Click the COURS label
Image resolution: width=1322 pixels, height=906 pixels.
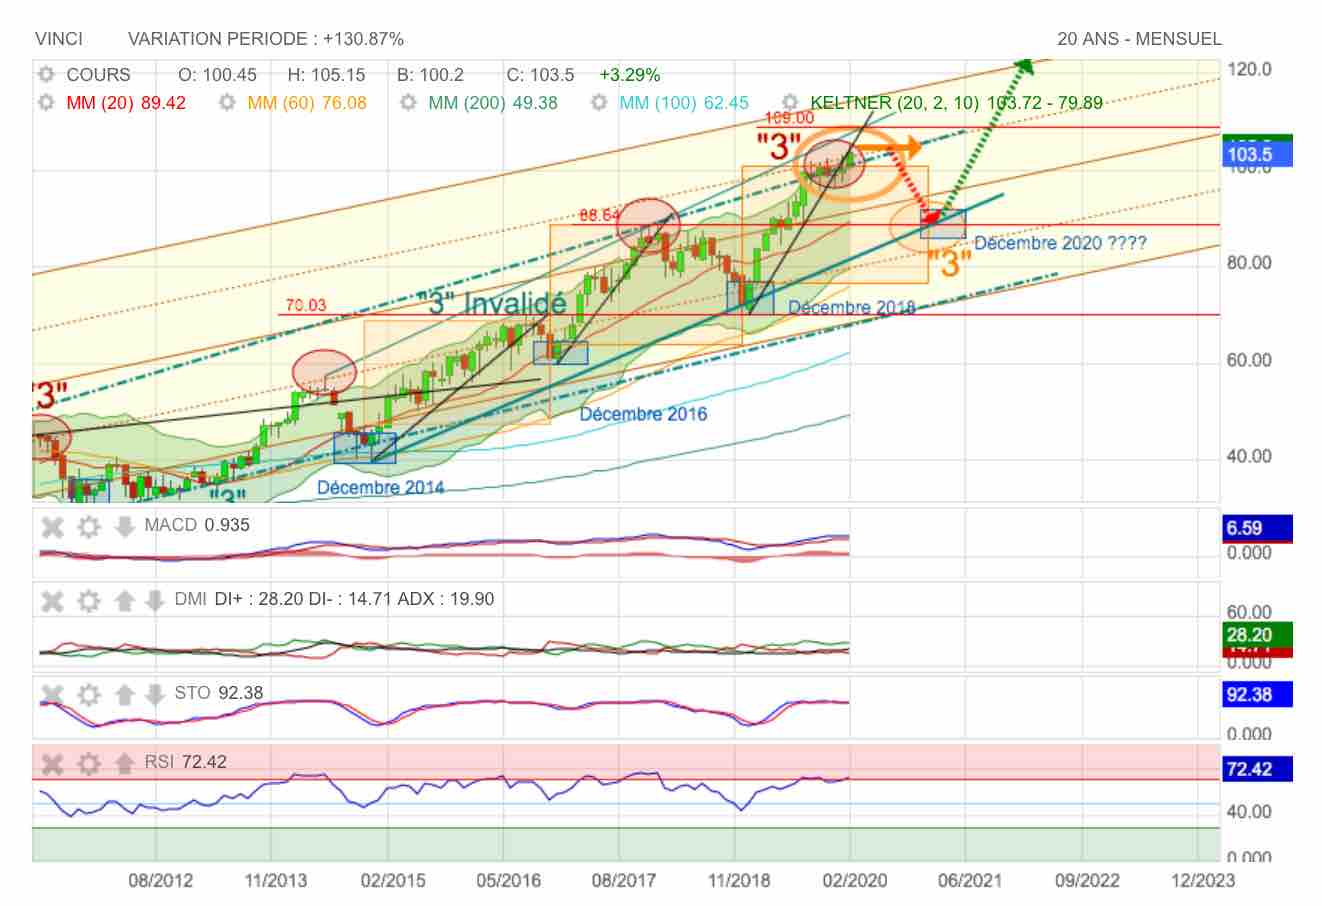pyautogui.click(x=98, y=75)
